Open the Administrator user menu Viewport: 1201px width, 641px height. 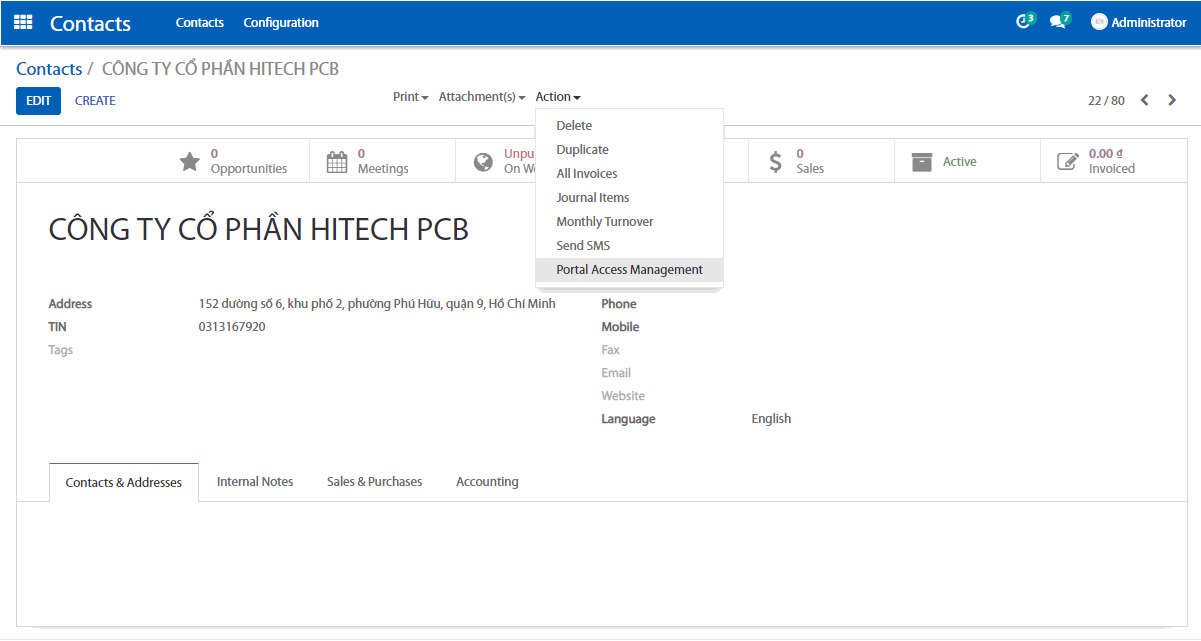pyautogui.click(x=1138, y=22)
